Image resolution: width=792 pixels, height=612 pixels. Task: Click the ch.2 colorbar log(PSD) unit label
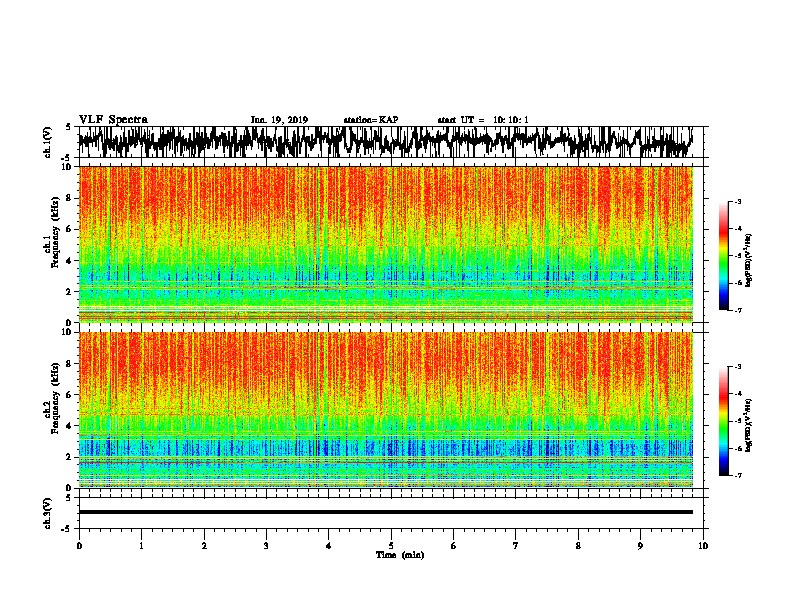click(x=749, y=425)
